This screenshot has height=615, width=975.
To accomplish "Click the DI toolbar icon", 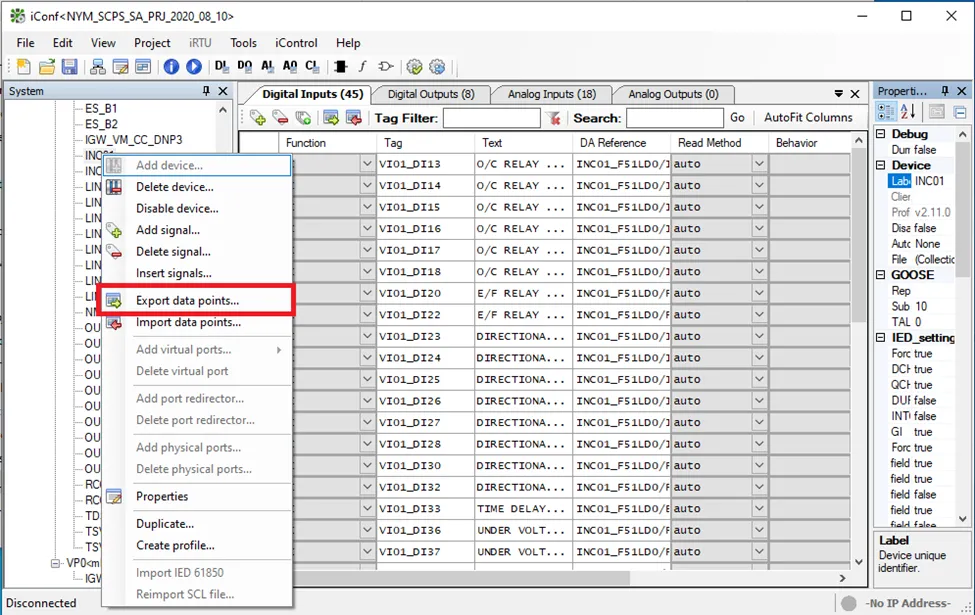I will click(221, 66).
